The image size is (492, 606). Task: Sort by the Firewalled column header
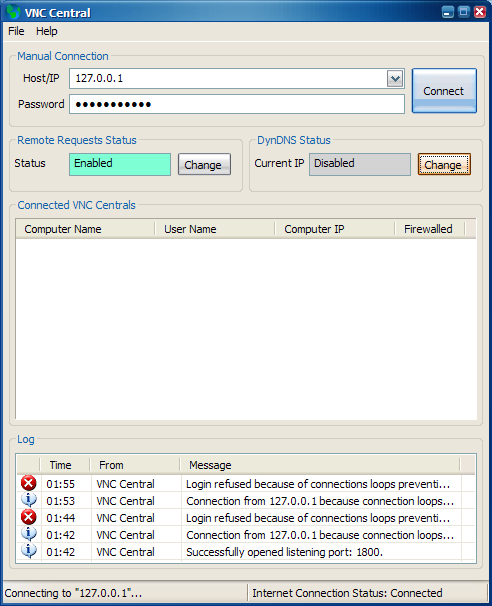tap(430, 229)
